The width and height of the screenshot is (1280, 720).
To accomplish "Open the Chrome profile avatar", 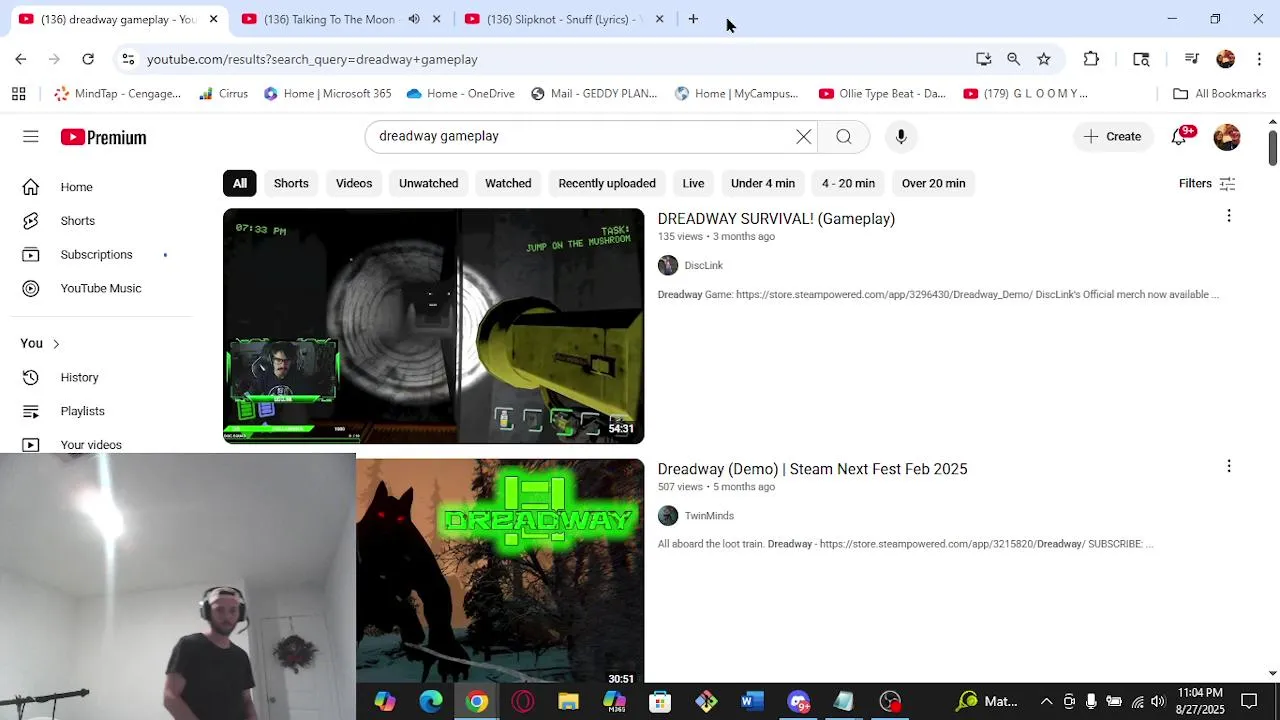I will (x=1226, y=59).
